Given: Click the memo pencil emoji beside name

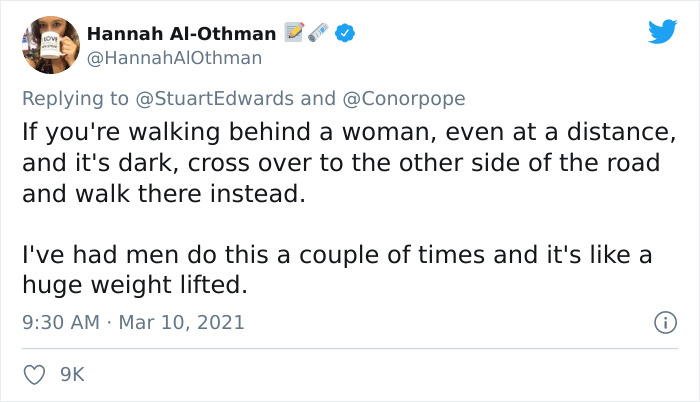Looking at the screenshot, I should pyautogui.click(x=295, y=33).
